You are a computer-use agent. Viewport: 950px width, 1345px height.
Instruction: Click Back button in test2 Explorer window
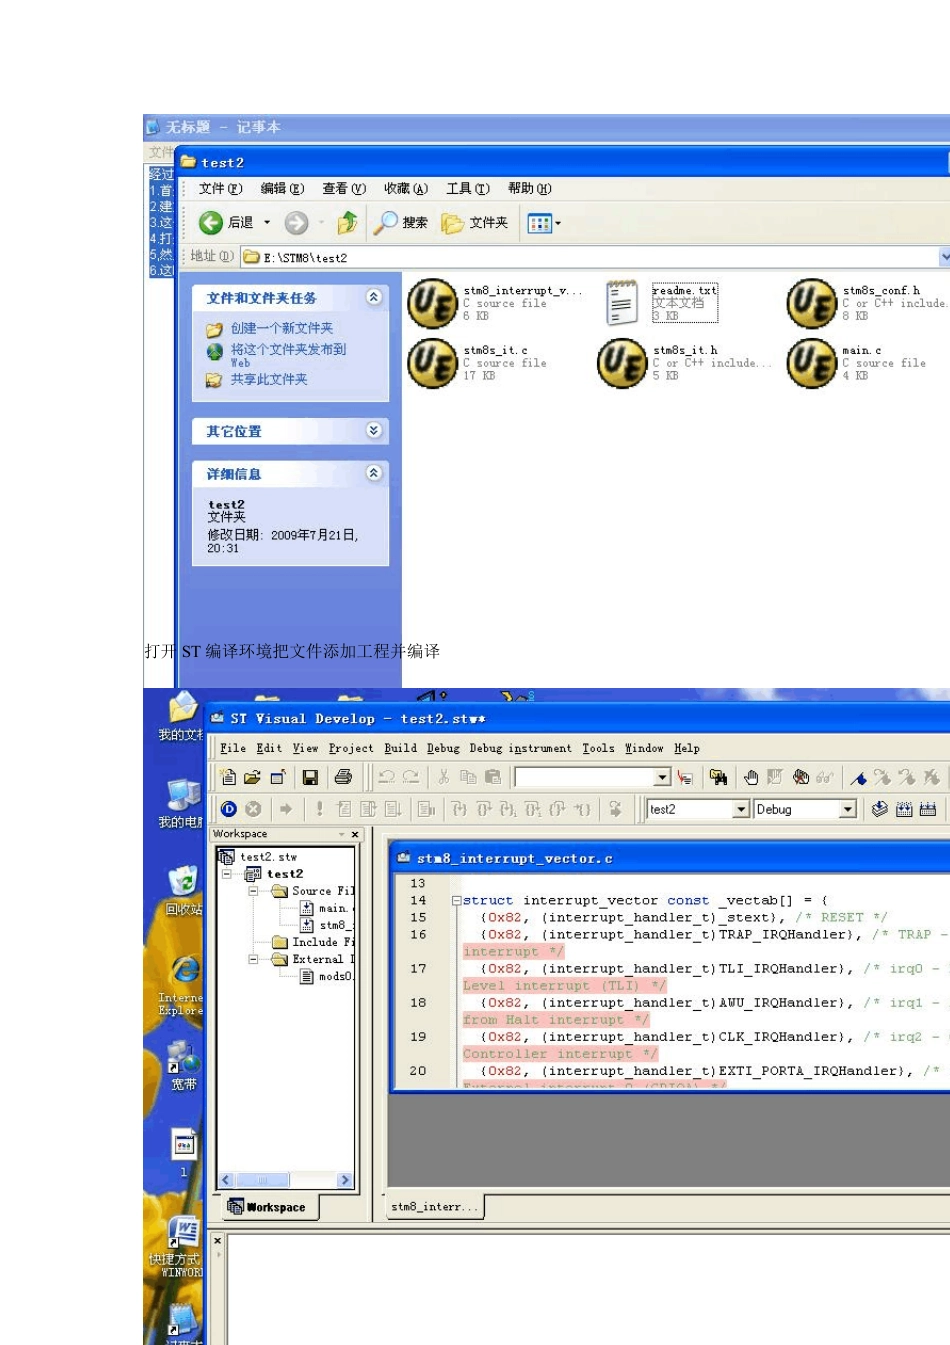pyautogui.click(x=226, y=222)
